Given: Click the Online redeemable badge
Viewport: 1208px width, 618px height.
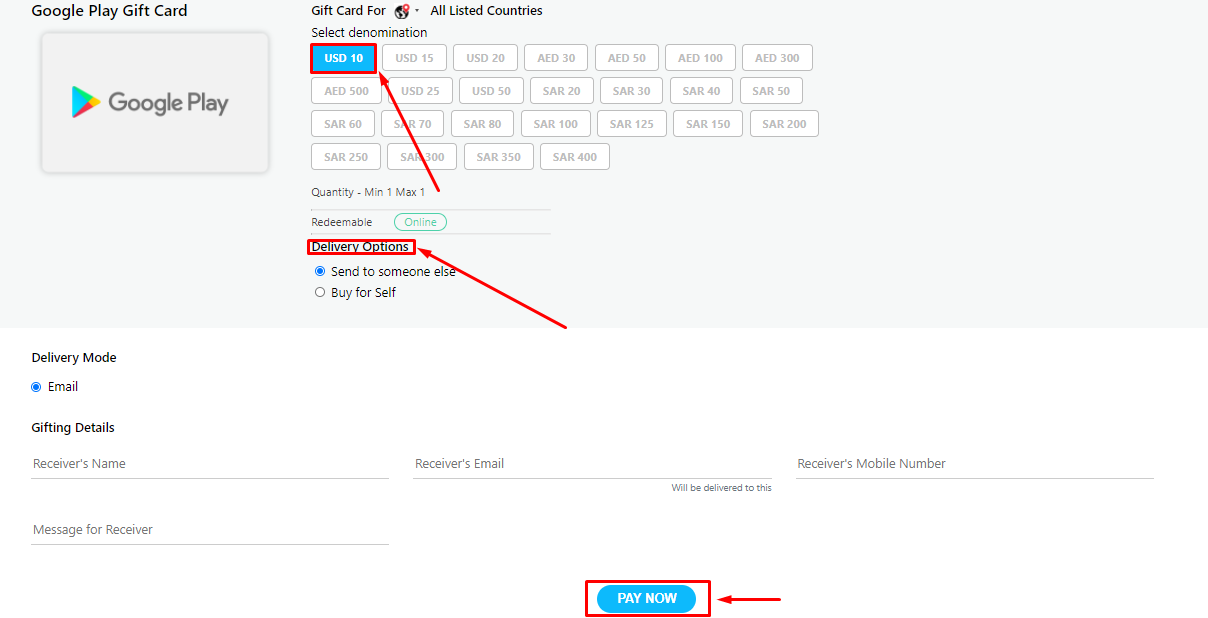Looking at the screenshot, I should click(x=420, y=222).
